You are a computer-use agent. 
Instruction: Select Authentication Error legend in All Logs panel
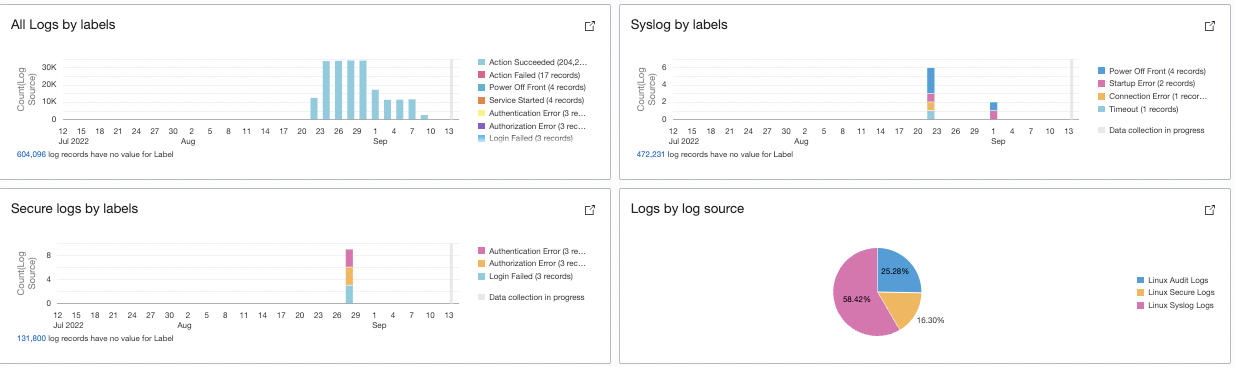[x=532, y=113]
